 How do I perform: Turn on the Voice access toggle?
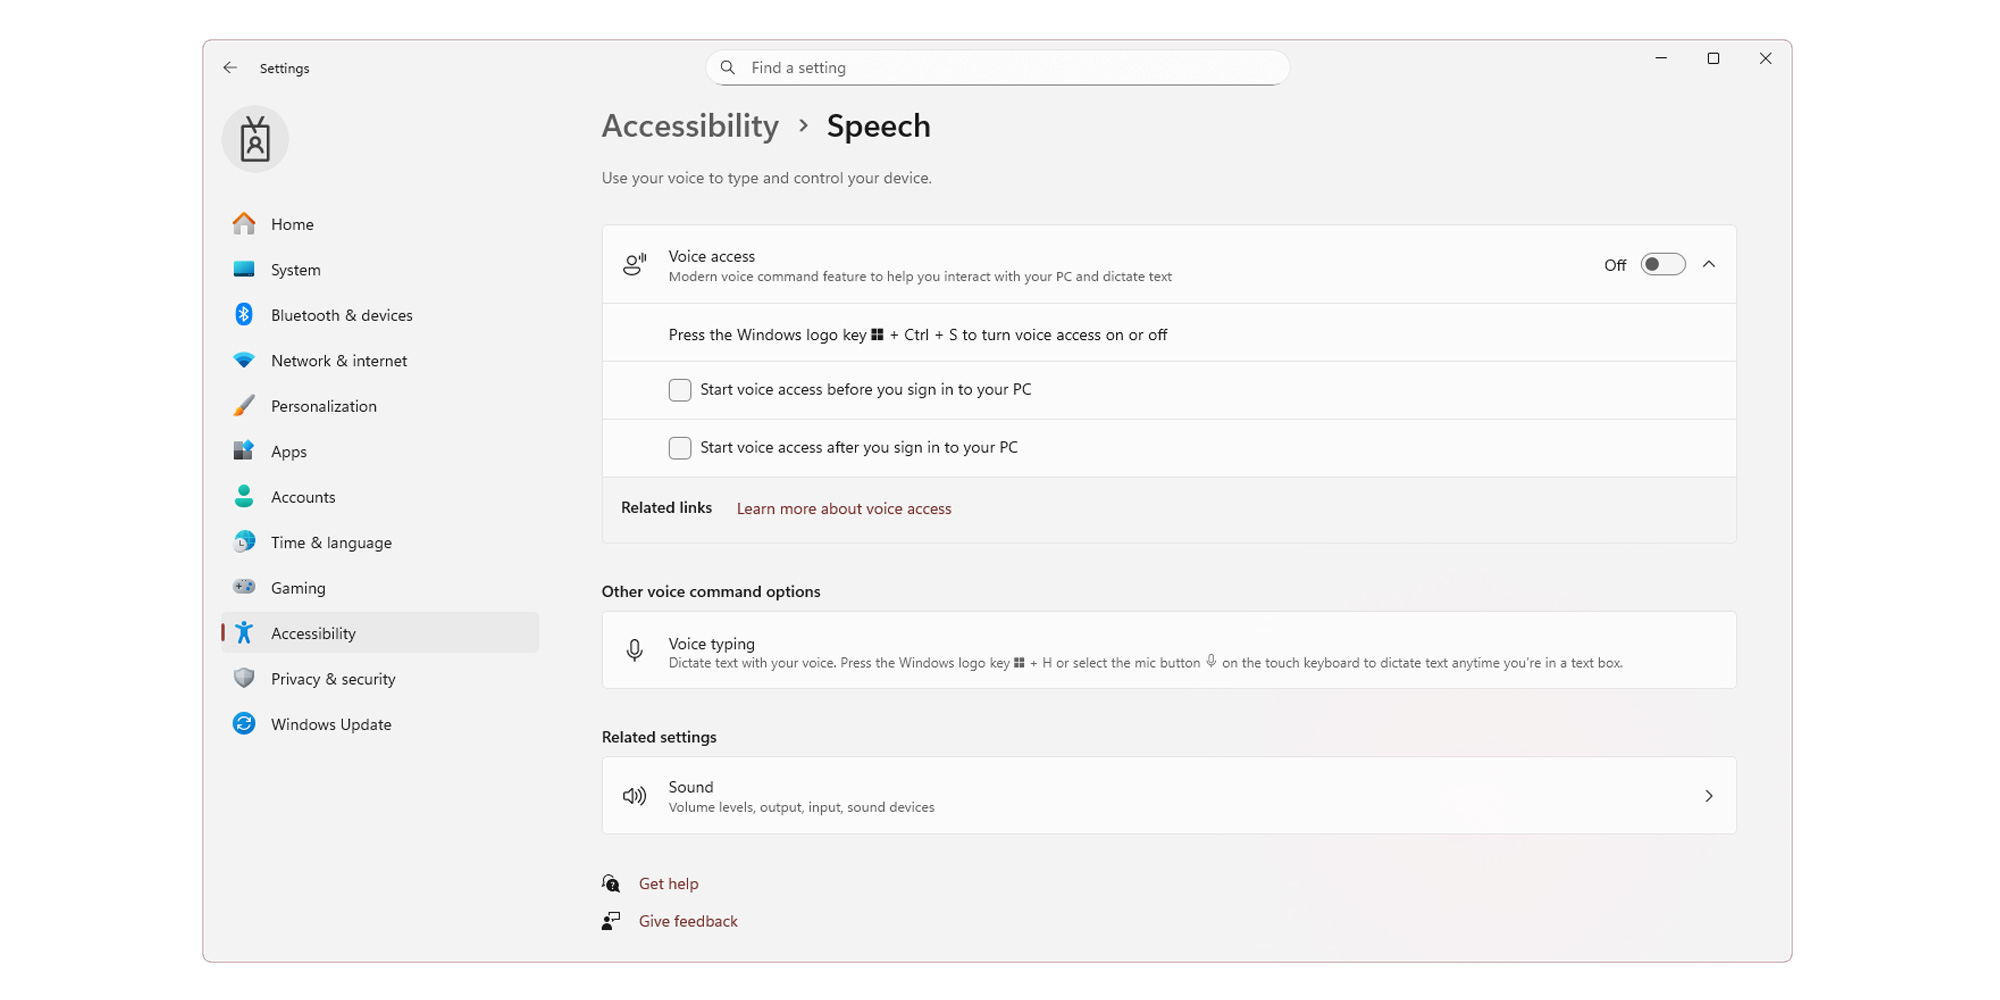pyautogui.click(x=1661, y=264)
